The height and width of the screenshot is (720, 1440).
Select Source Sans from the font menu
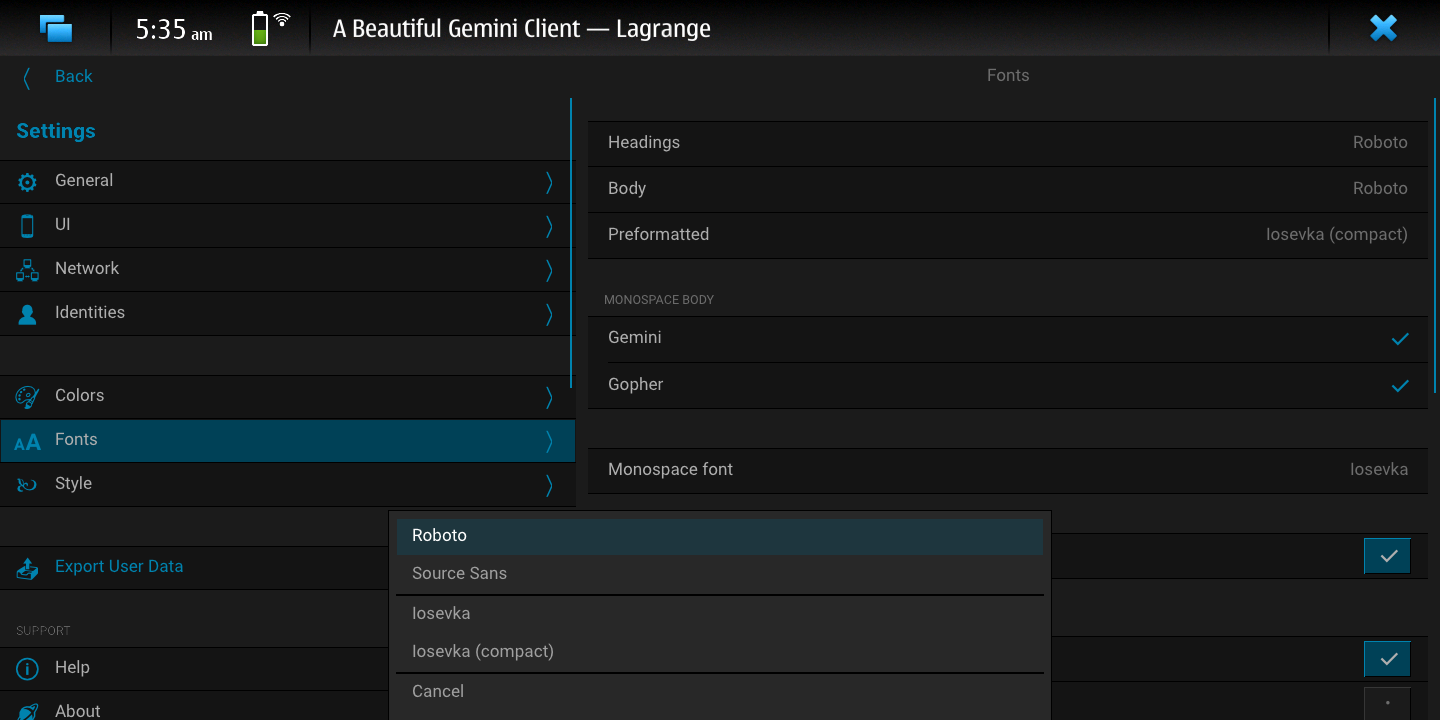[x=459, y=574]
